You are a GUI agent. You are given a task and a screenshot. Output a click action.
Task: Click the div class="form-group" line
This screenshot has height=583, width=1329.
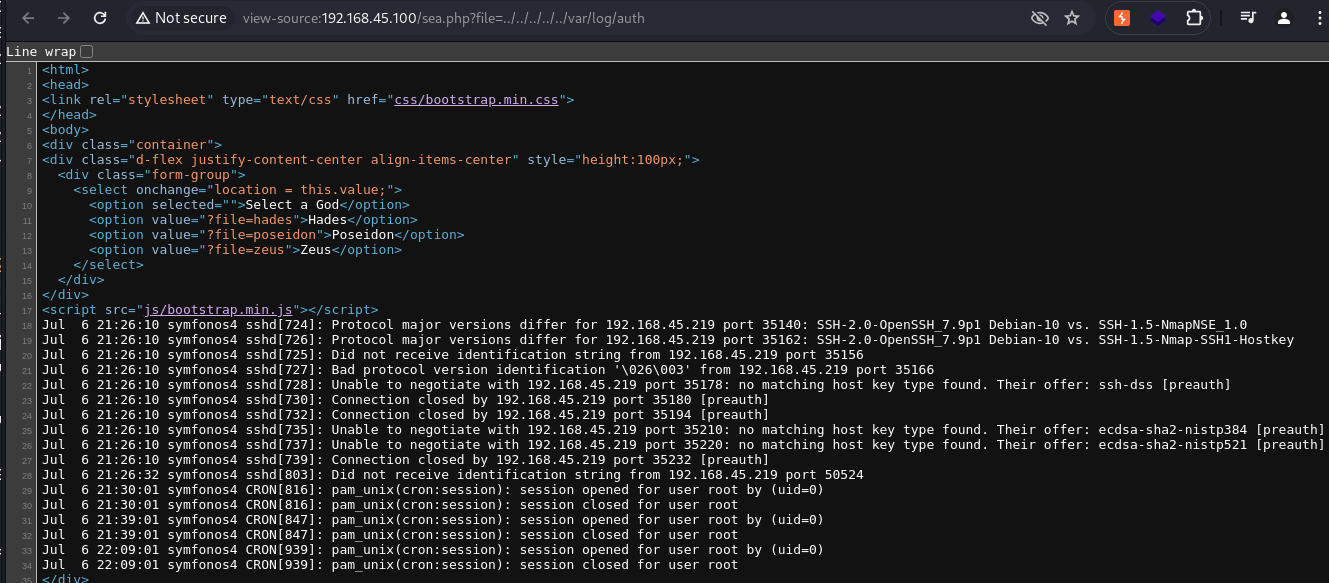(151, 175)
